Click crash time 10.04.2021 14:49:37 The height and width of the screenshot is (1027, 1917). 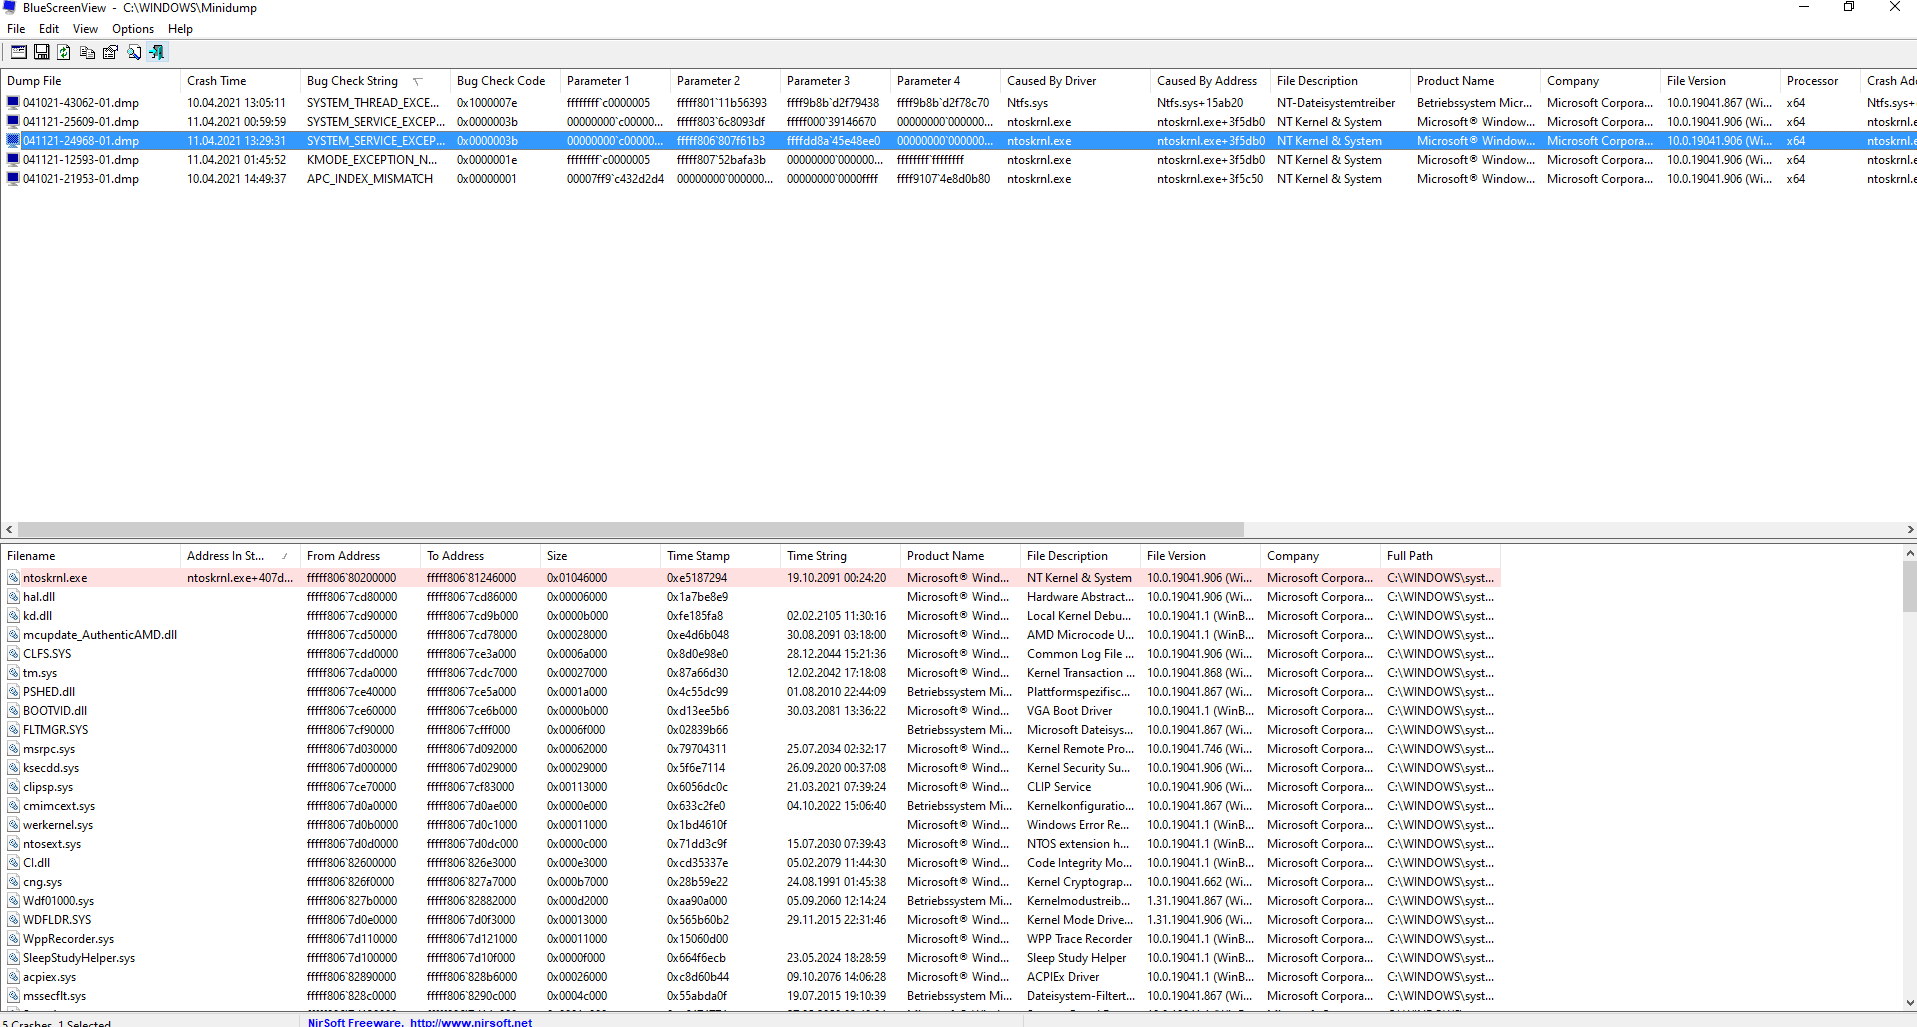236,179
